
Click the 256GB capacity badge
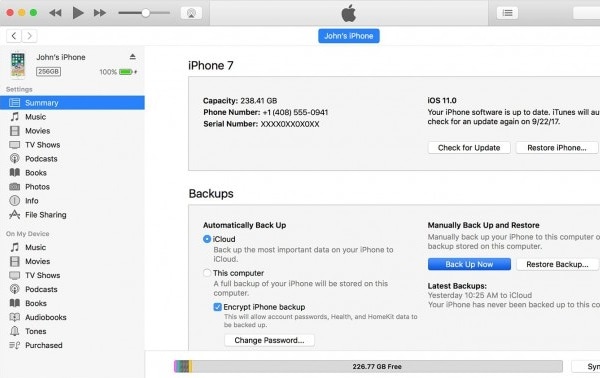point(48,72)
